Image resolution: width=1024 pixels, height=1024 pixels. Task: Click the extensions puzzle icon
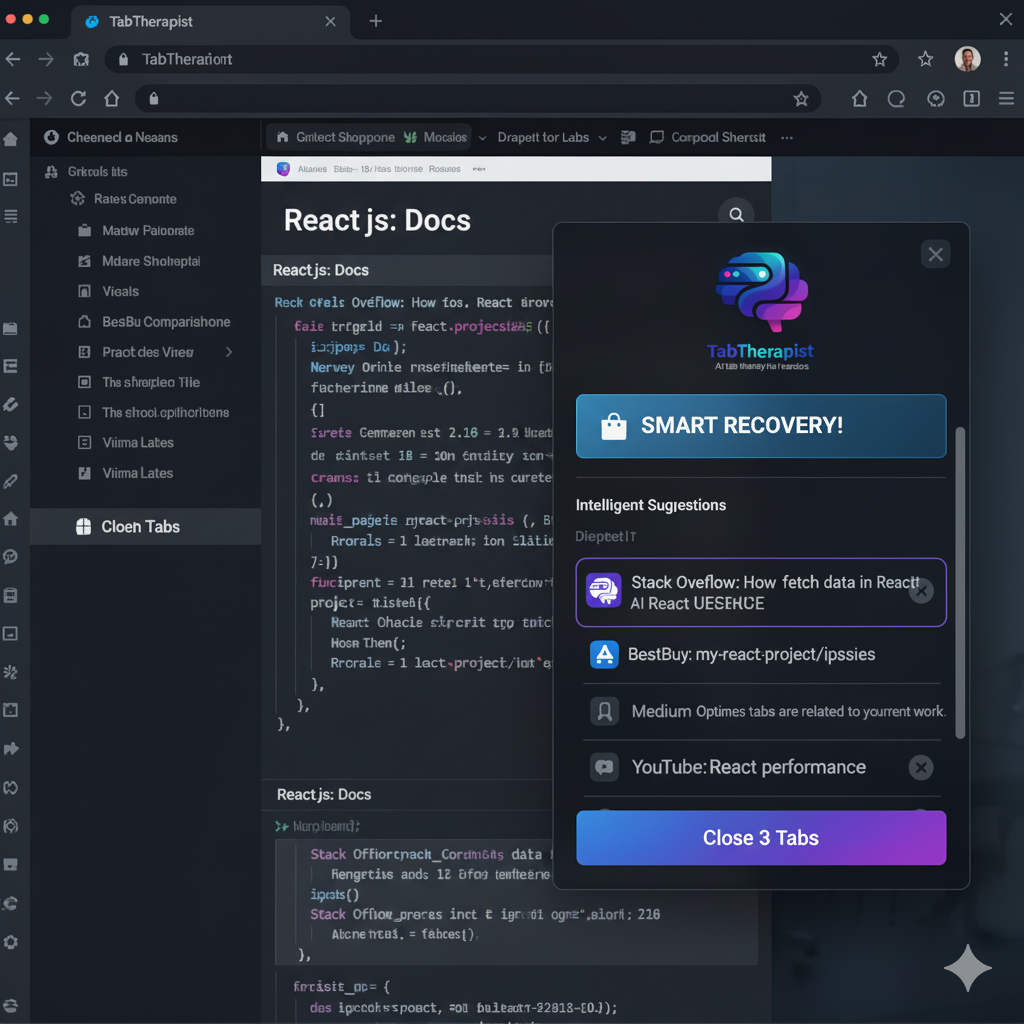pyautogui.click(x=81, y=59)
